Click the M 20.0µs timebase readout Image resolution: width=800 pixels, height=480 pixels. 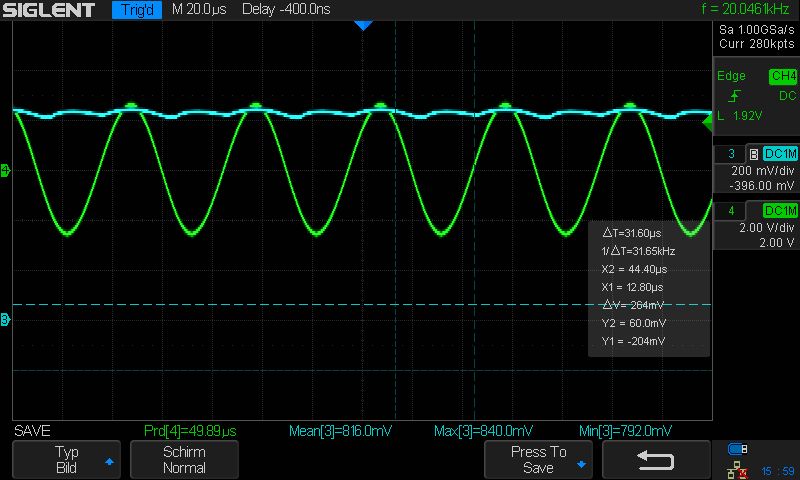tap(199, 9)
